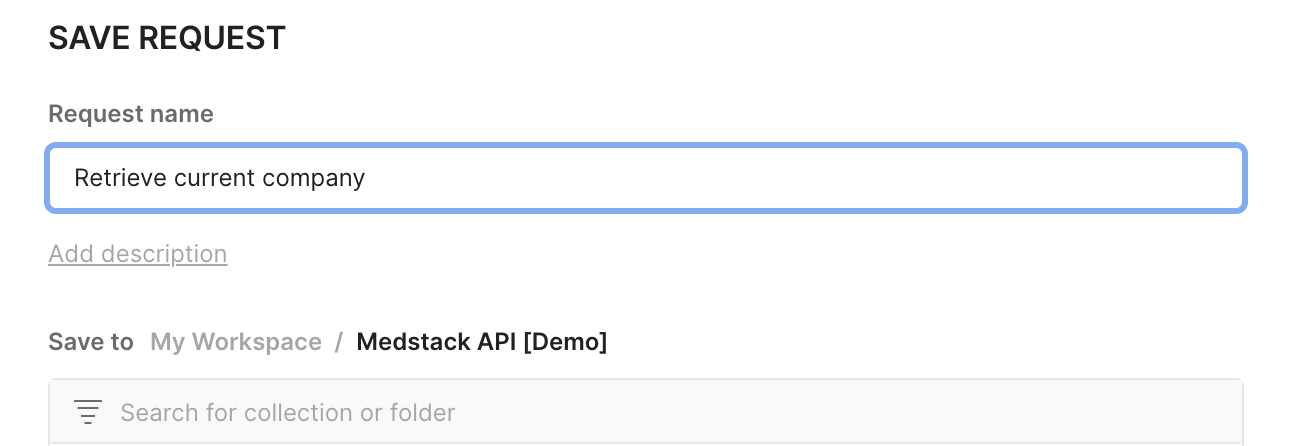Click the Search for collection or folder field

pyautogui.click(x=646, y=412)
